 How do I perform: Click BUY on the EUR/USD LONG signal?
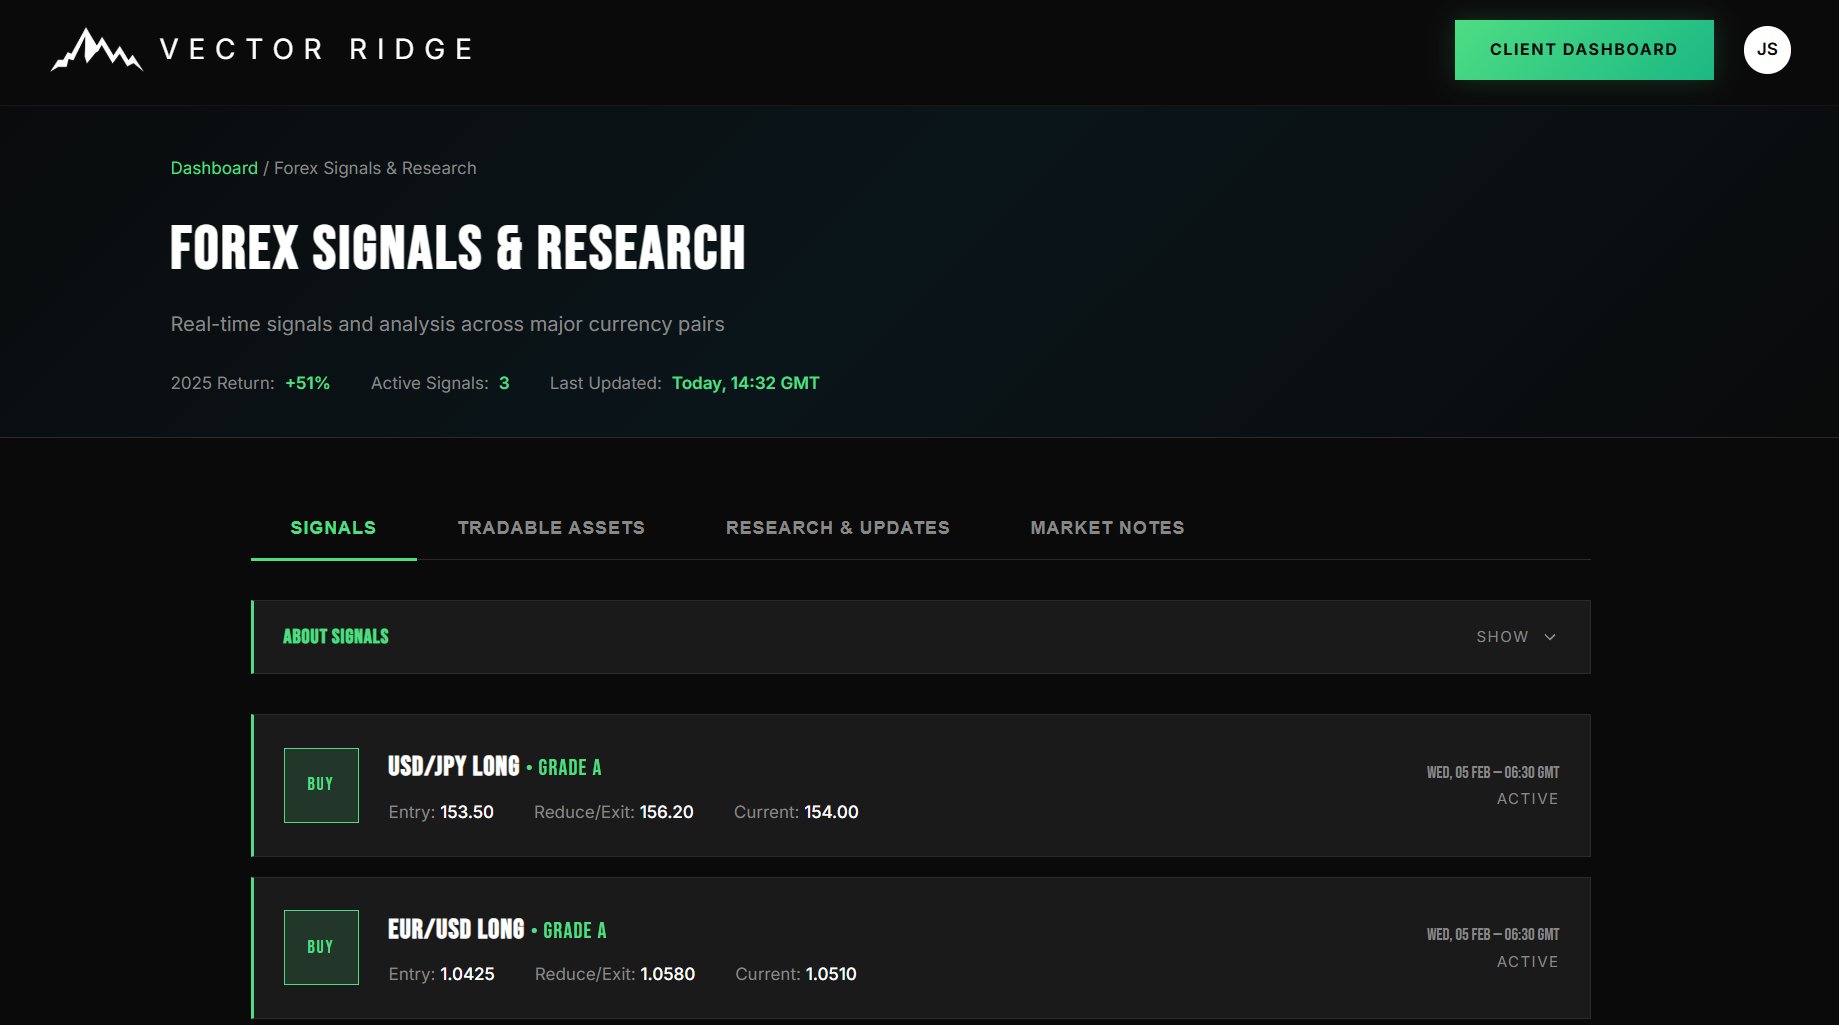point(320,947)
